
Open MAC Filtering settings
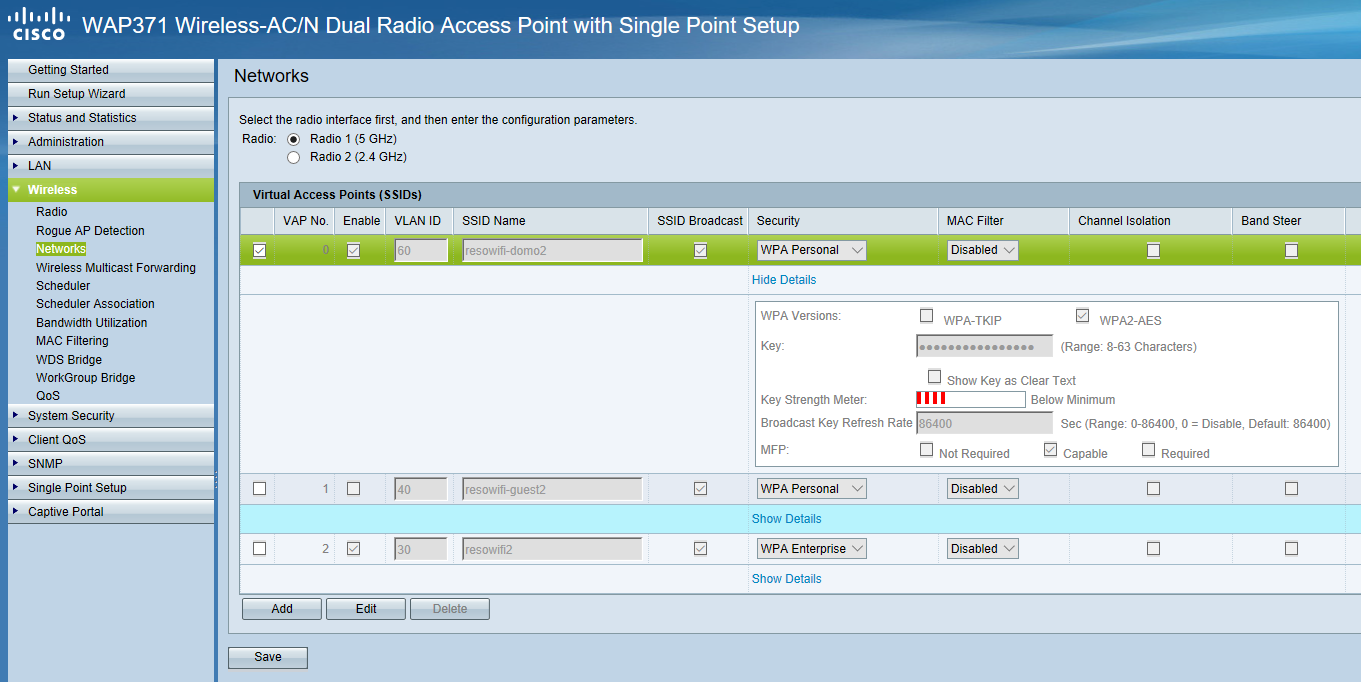point(72,341)
